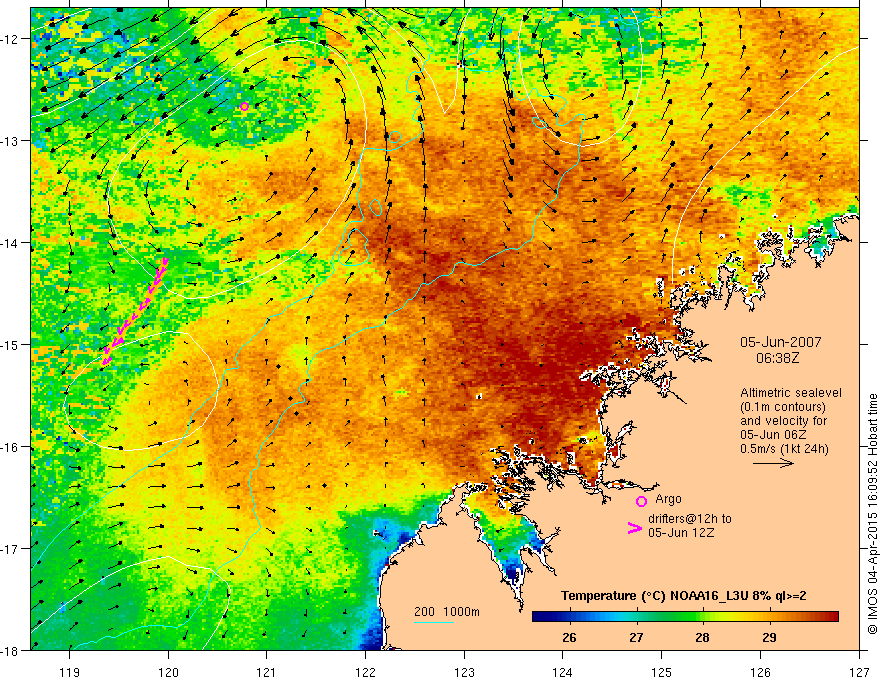The image size is (880, 680).
Task: Click the '127' longitude axis label
Action: [859, 672]
